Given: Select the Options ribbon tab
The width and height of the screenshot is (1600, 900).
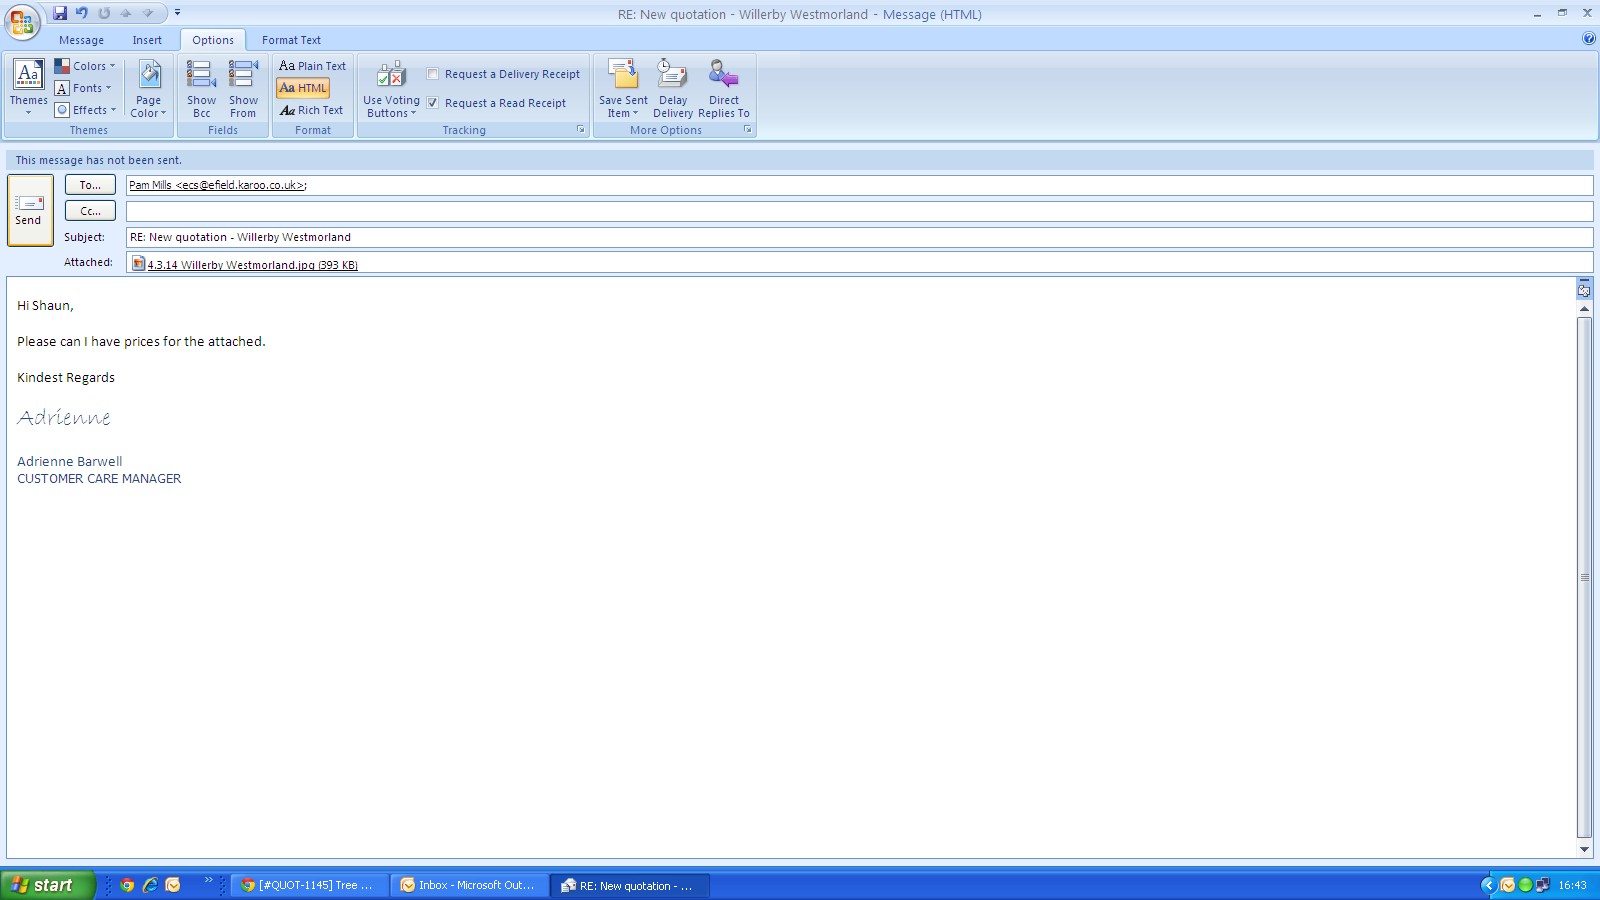Looking at the screenshot, I should [213, 40].
